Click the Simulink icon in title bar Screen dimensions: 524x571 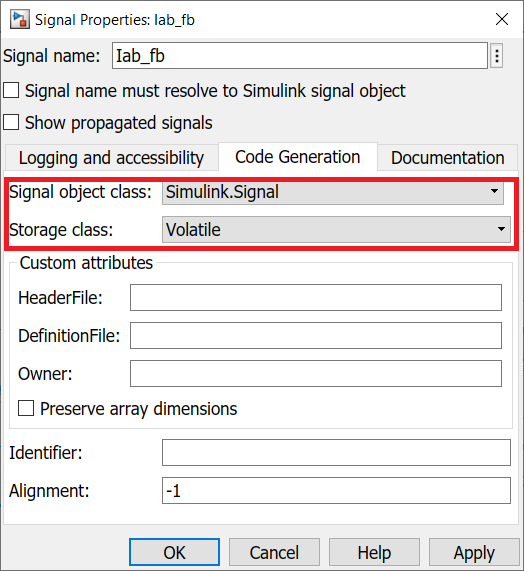19,19
